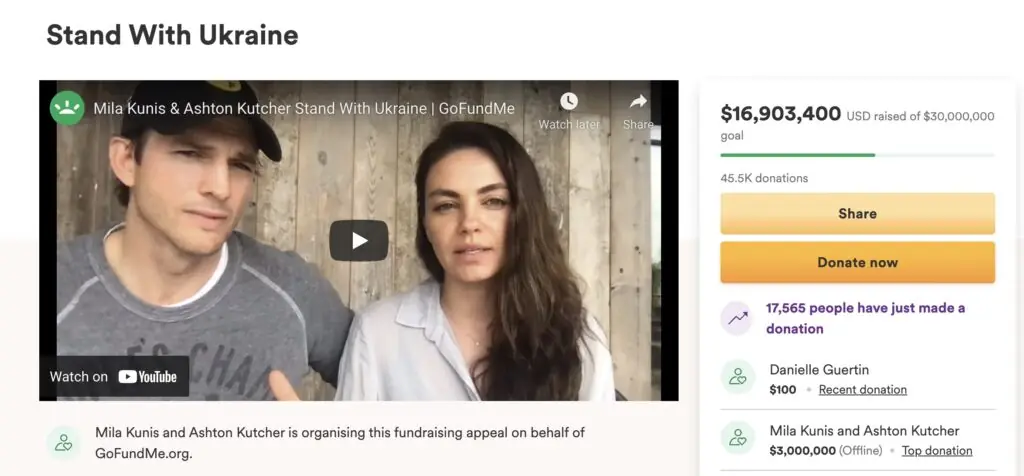Click the trending arrow donation icon
The height and width of the screenshot is (476, 1024).
click(x=736, y=318)
